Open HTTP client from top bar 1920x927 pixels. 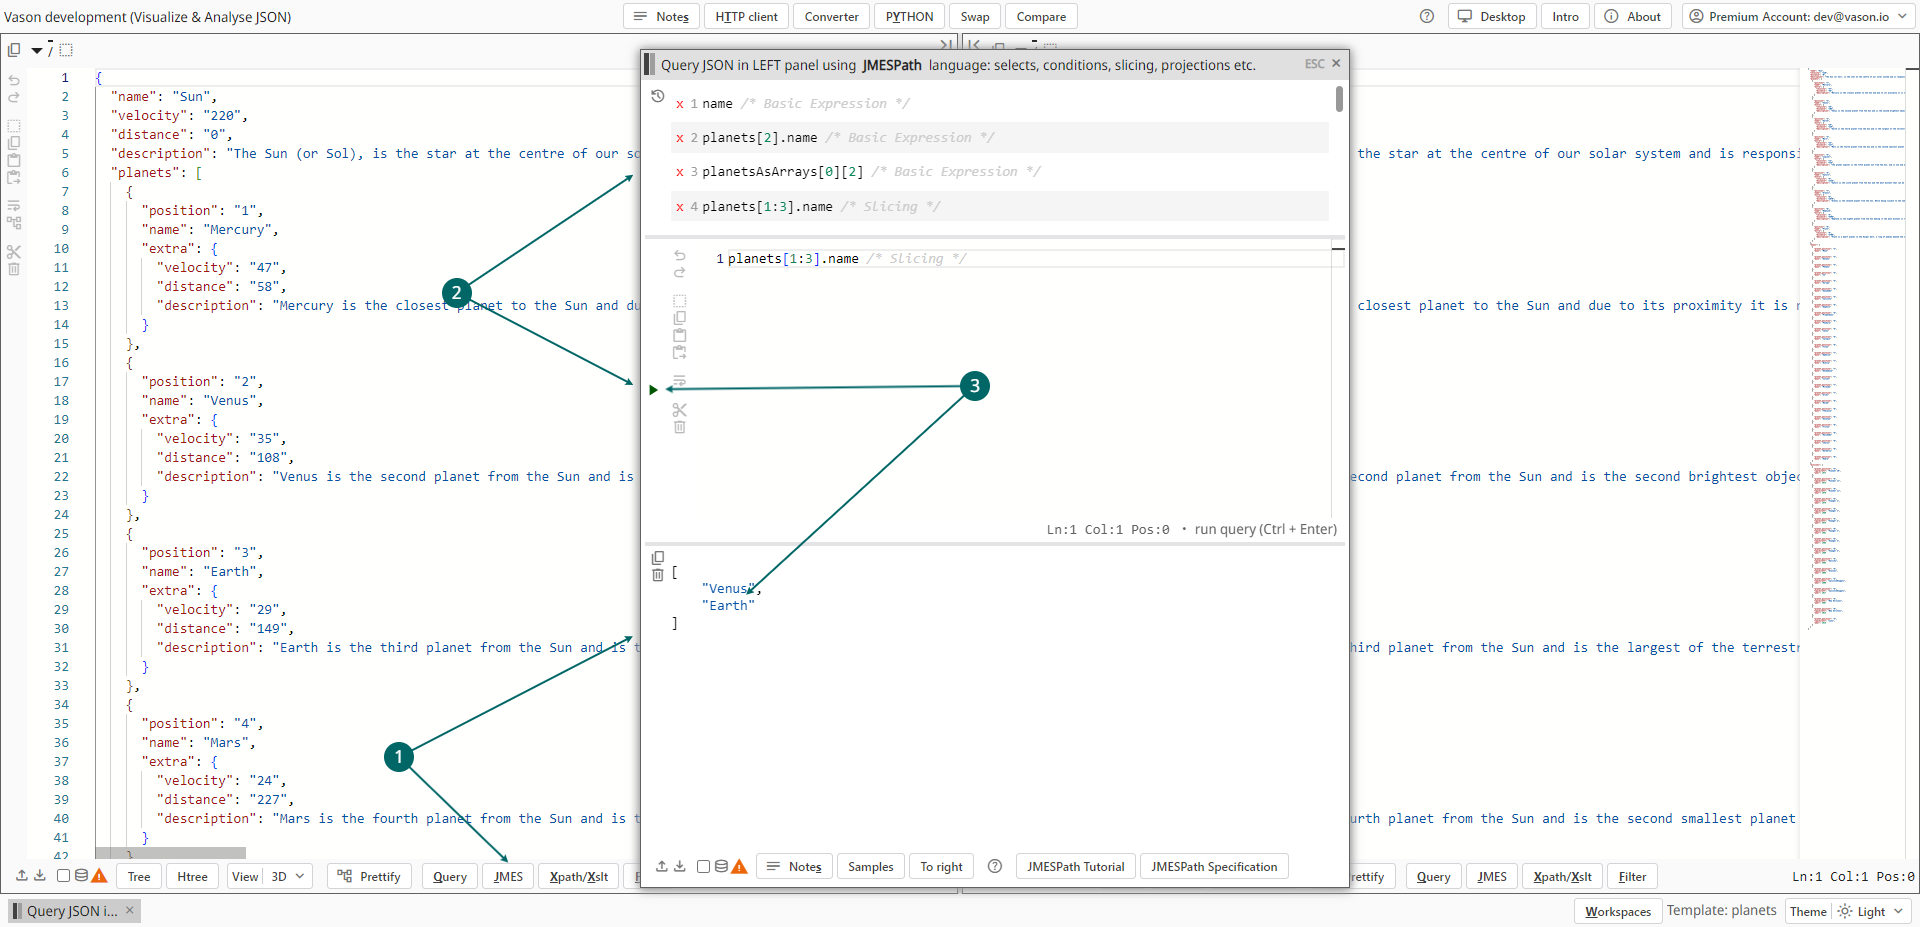pyautogui.click(x=746, y=16)
